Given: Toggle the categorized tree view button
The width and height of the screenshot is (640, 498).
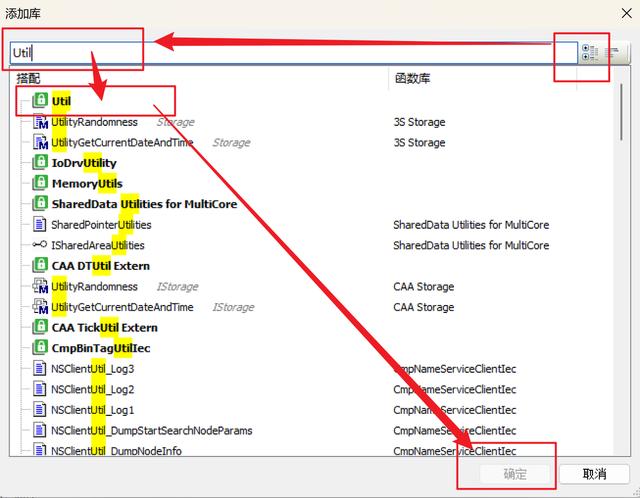Looking at the screenshot, I should pyautogui.click(x=589, y=52).
